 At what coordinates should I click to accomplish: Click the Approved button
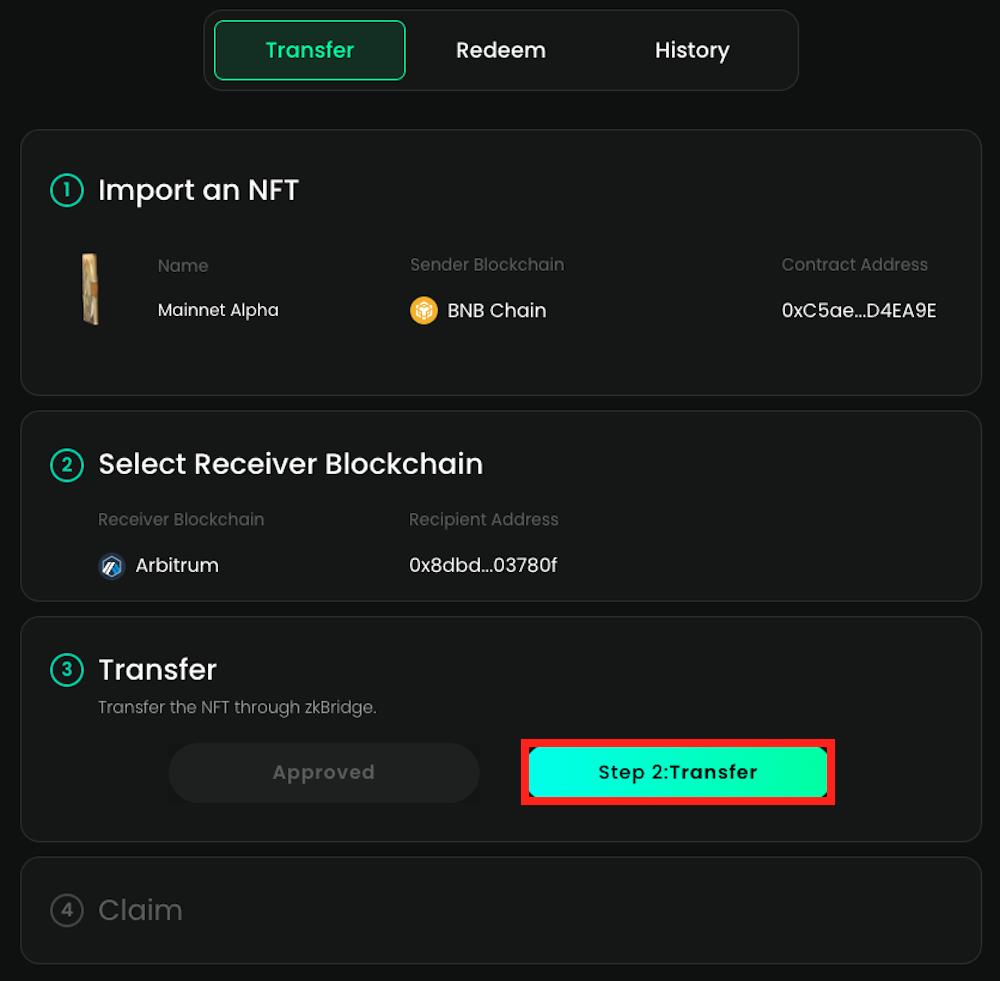324,772
